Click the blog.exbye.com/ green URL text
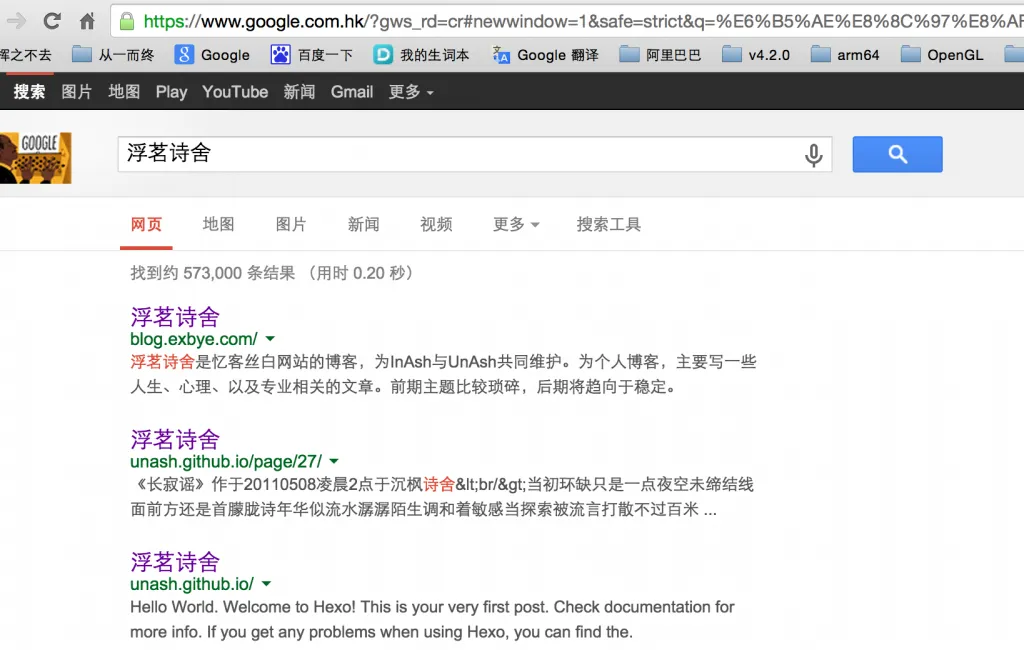The height and width of the screenshot is (650, 1024). pyautogui.click(x=194, y=339)
